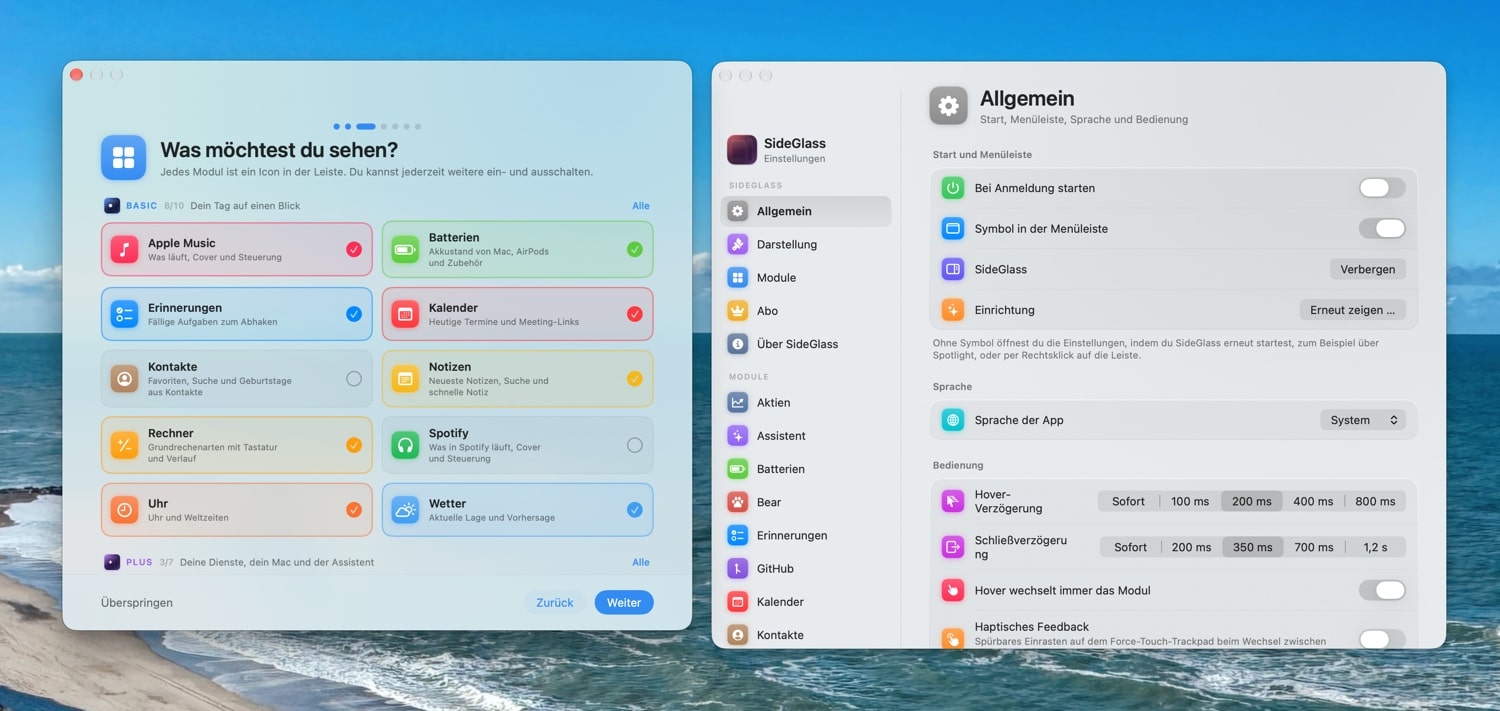Screen dimensions: 1500x711
Task: Click the last onboarding page indicator dot
Action: (x=418, y=127)
